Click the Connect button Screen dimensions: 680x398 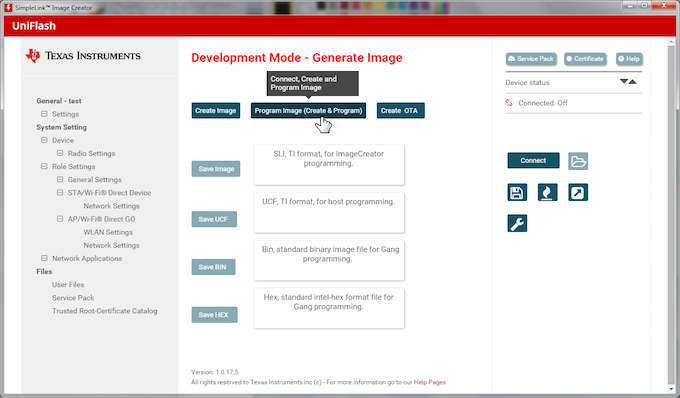coord(533,160)
